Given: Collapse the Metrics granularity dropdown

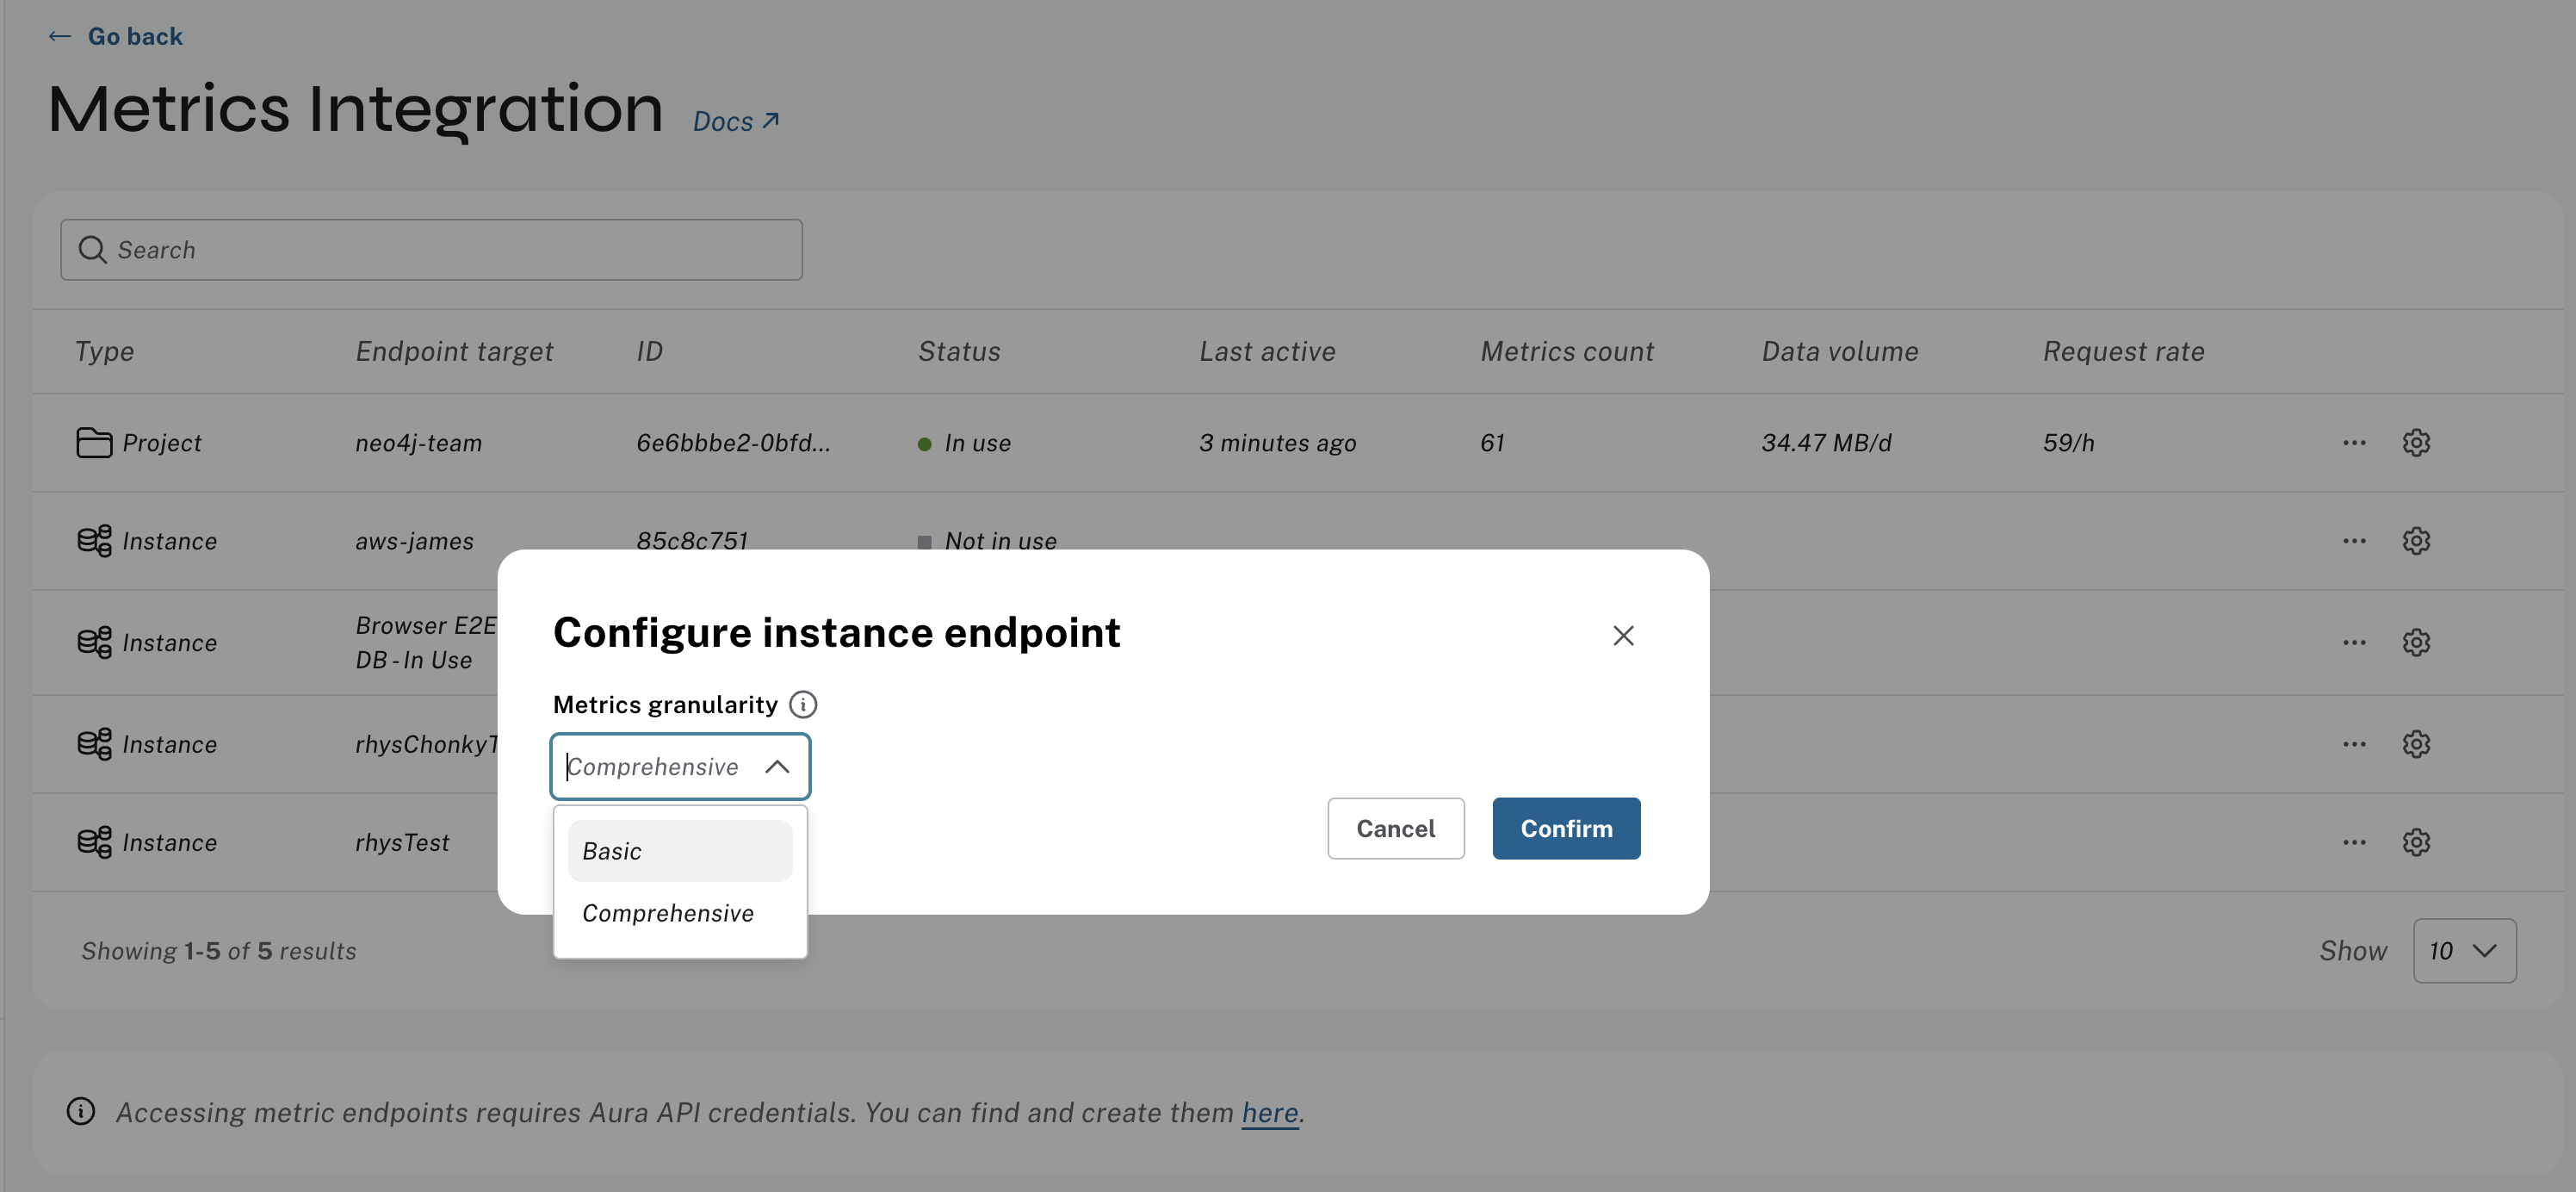Looking at the screenshot, I should [x=777, y=767].
